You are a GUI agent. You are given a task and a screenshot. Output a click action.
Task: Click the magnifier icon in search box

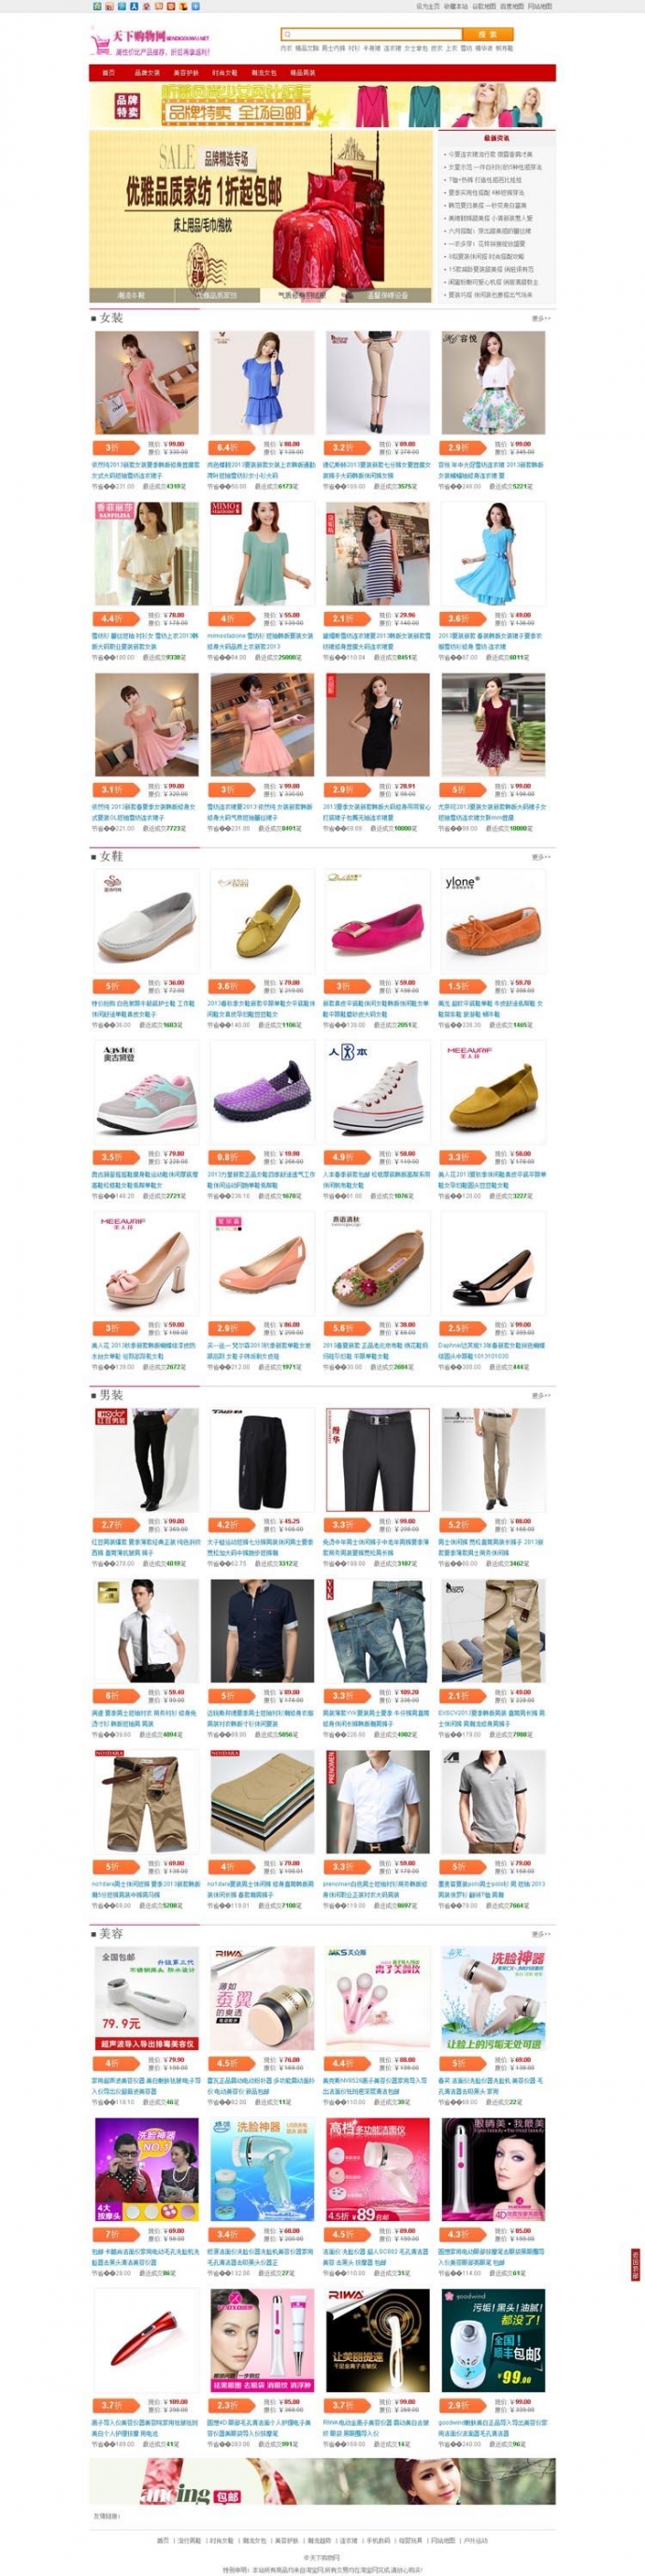pos(288,35)
